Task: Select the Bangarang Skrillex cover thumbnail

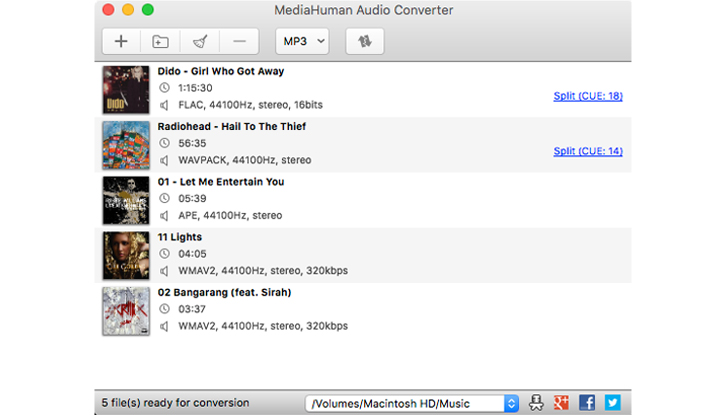Action: coord(126,311)
